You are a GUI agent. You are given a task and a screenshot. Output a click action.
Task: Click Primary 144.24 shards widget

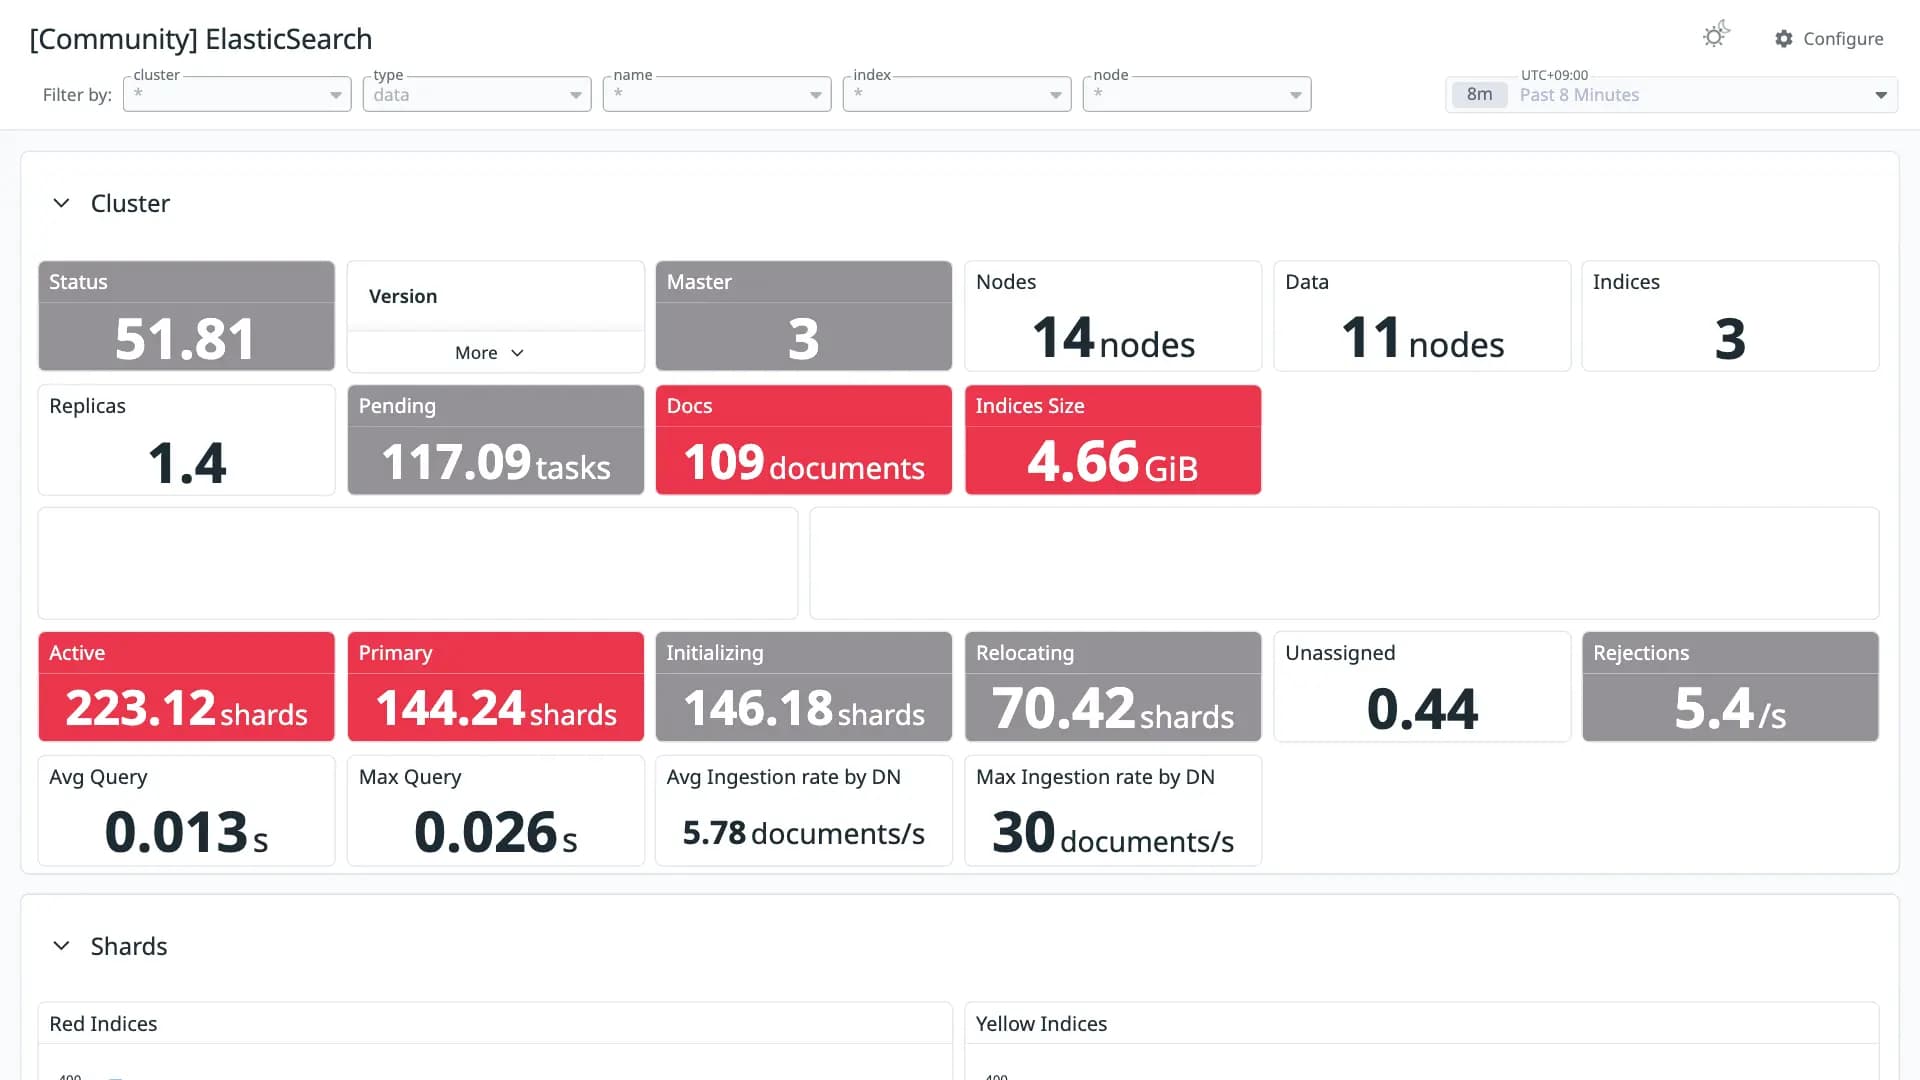tap(495, 687)
